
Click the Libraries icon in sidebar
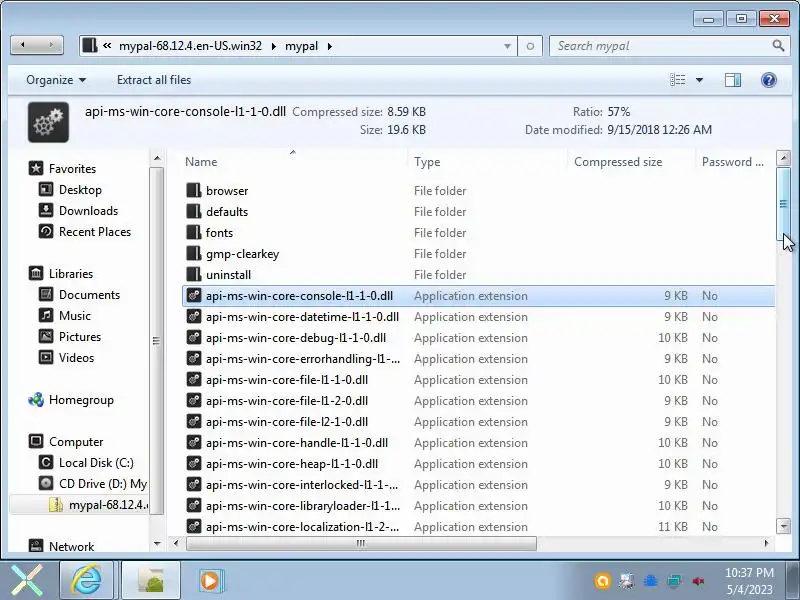click(36, 273)
